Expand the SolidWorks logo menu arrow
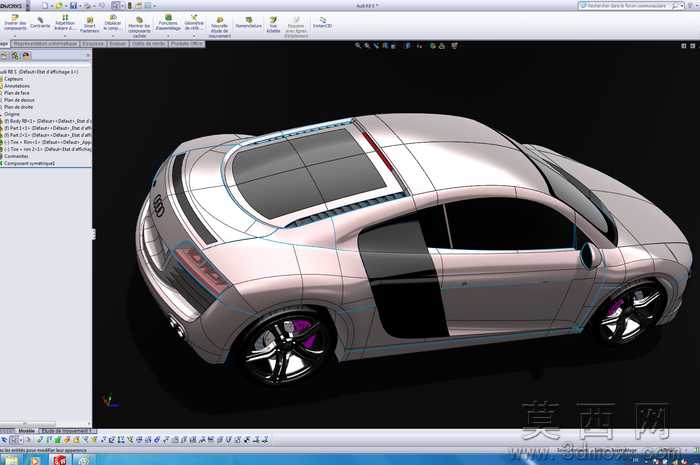Image resolution: width=700 pixels, height=465 pixels. coord(27,6)
